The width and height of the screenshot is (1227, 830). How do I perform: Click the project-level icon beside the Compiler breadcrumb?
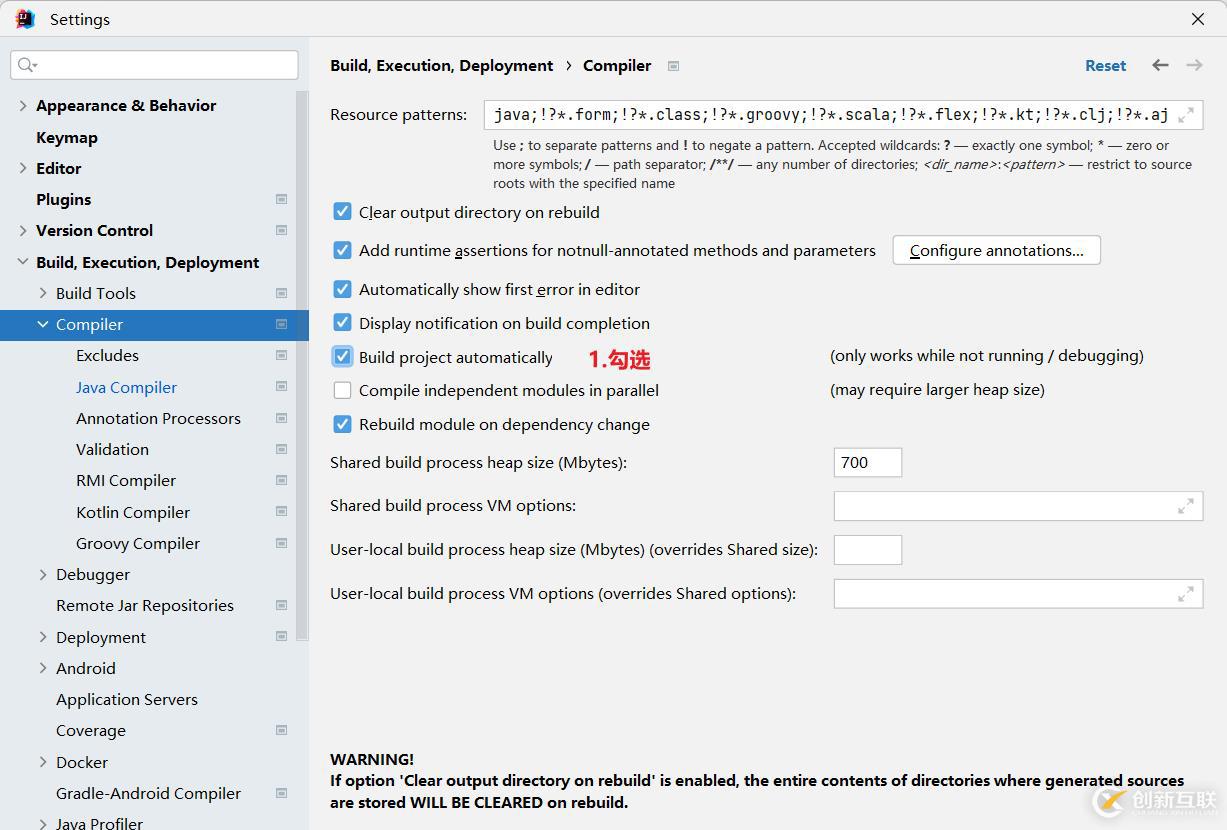pyautogui.click(x=674, y=66)
